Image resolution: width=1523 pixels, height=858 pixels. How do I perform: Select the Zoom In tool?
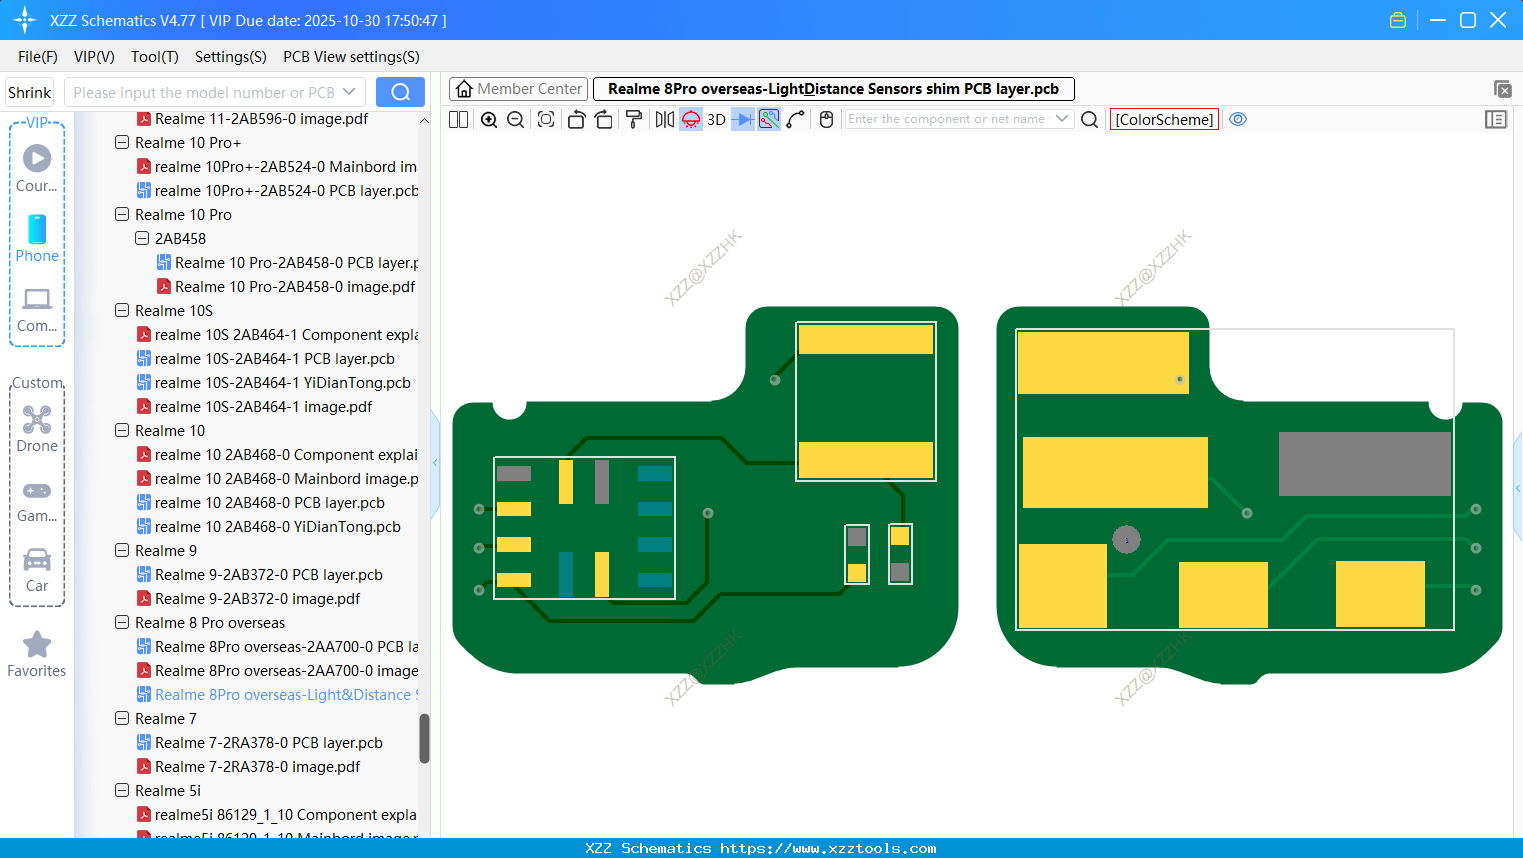(x=489, y=119)
